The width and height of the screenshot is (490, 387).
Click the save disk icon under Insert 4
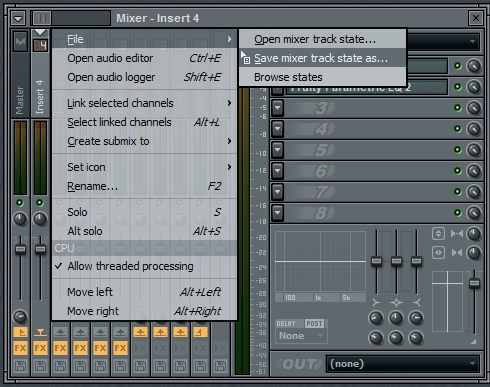click(x=40, y=366)
